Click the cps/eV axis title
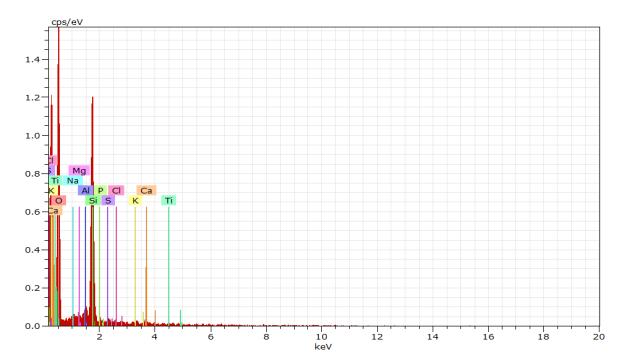621x364 pixels. pos(67,22)
